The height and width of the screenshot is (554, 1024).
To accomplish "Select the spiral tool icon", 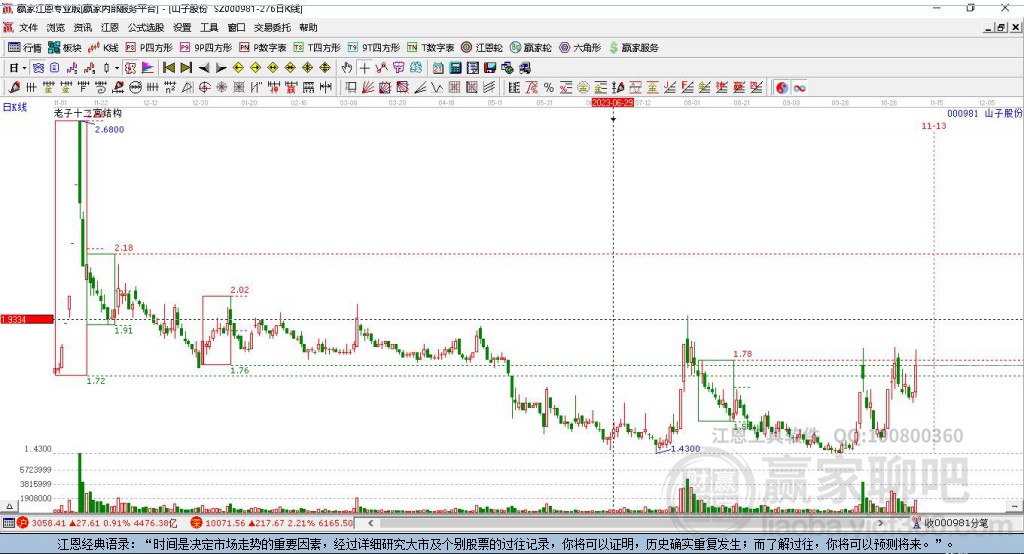I will coord(101,88).
